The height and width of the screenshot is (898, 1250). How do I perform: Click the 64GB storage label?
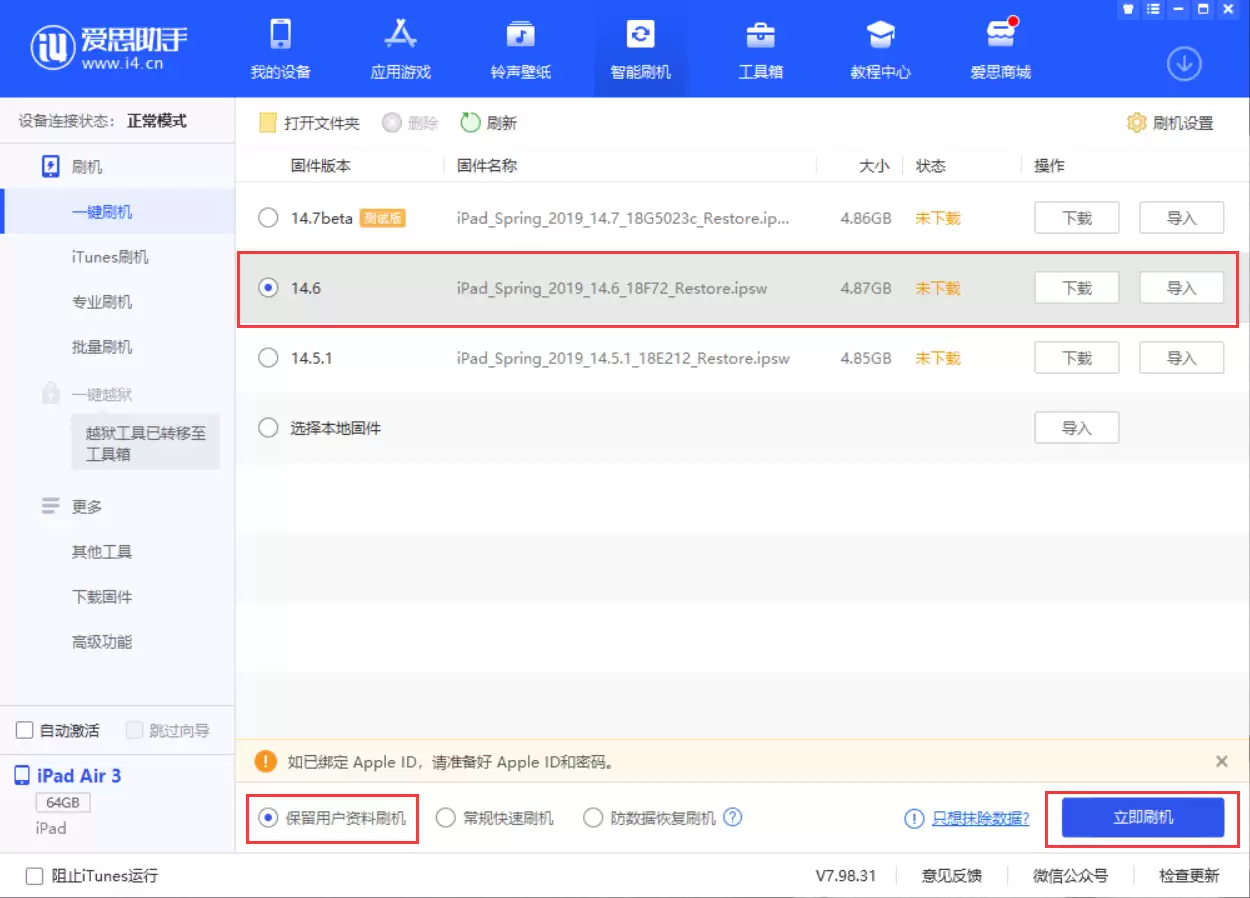(63, 803)
